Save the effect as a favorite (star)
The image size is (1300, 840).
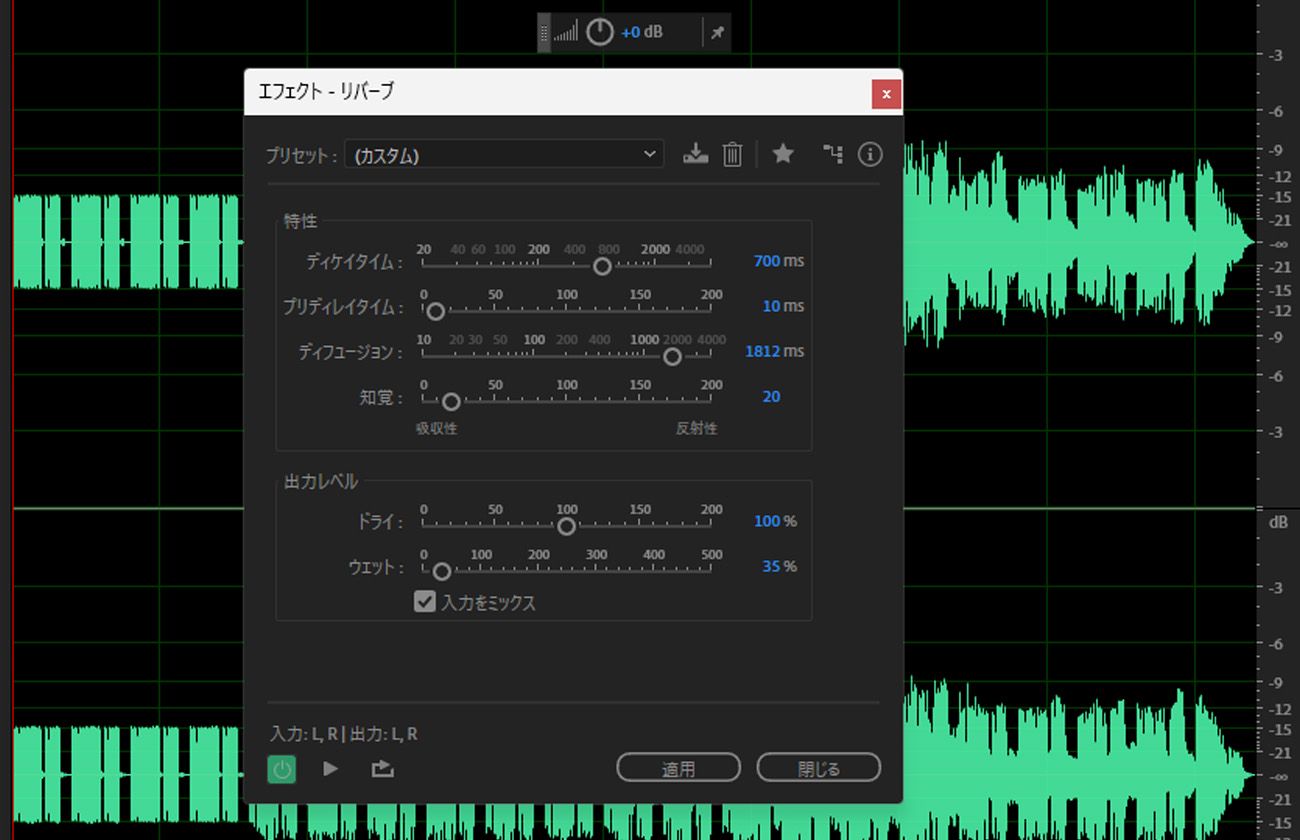pyautogui.click(x=783, y=153)
